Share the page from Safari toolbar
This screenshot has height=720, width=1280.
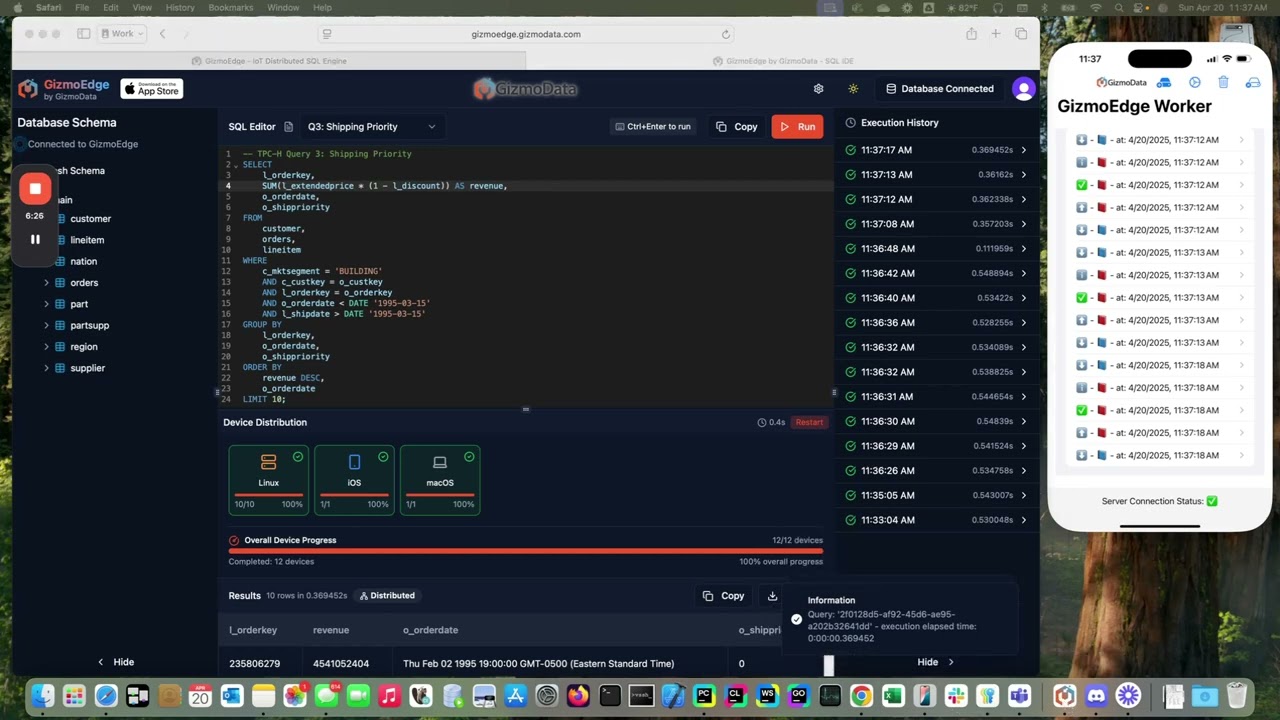pyautogui.click(x=971, y=34)
